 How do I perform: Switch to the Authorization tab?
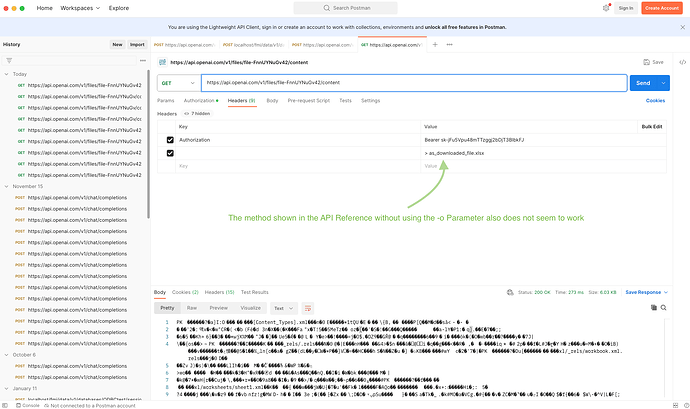click(201, 100)
